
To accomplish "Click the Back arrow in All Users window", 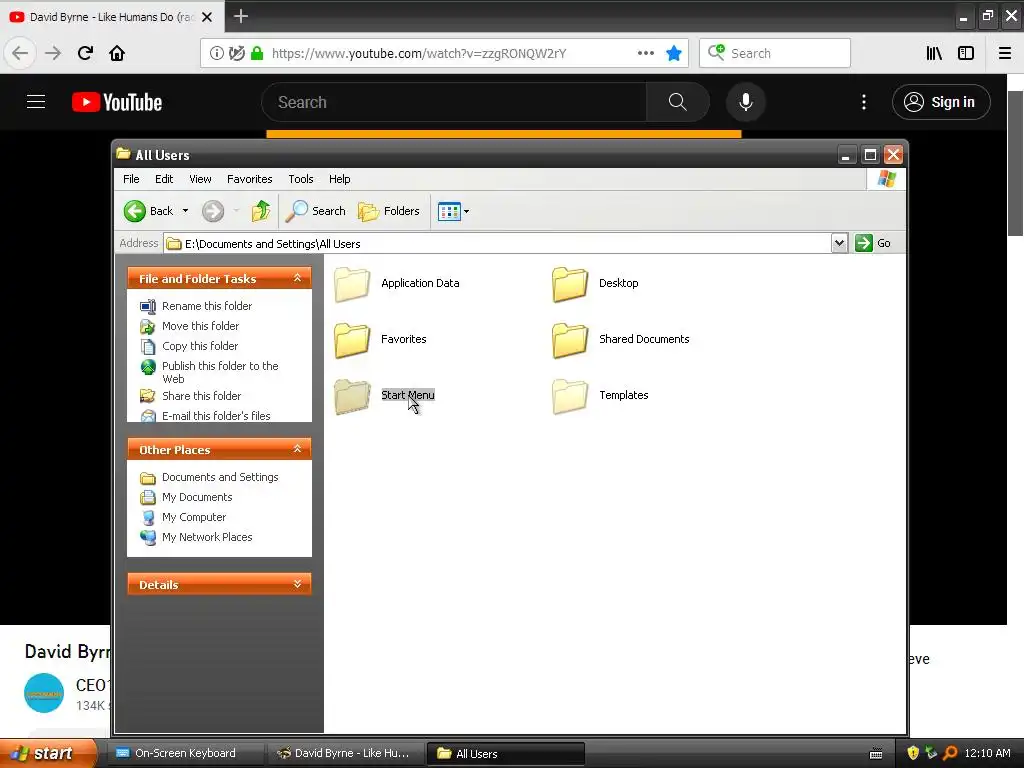I will pyautogui.click(x=135, y=211).
